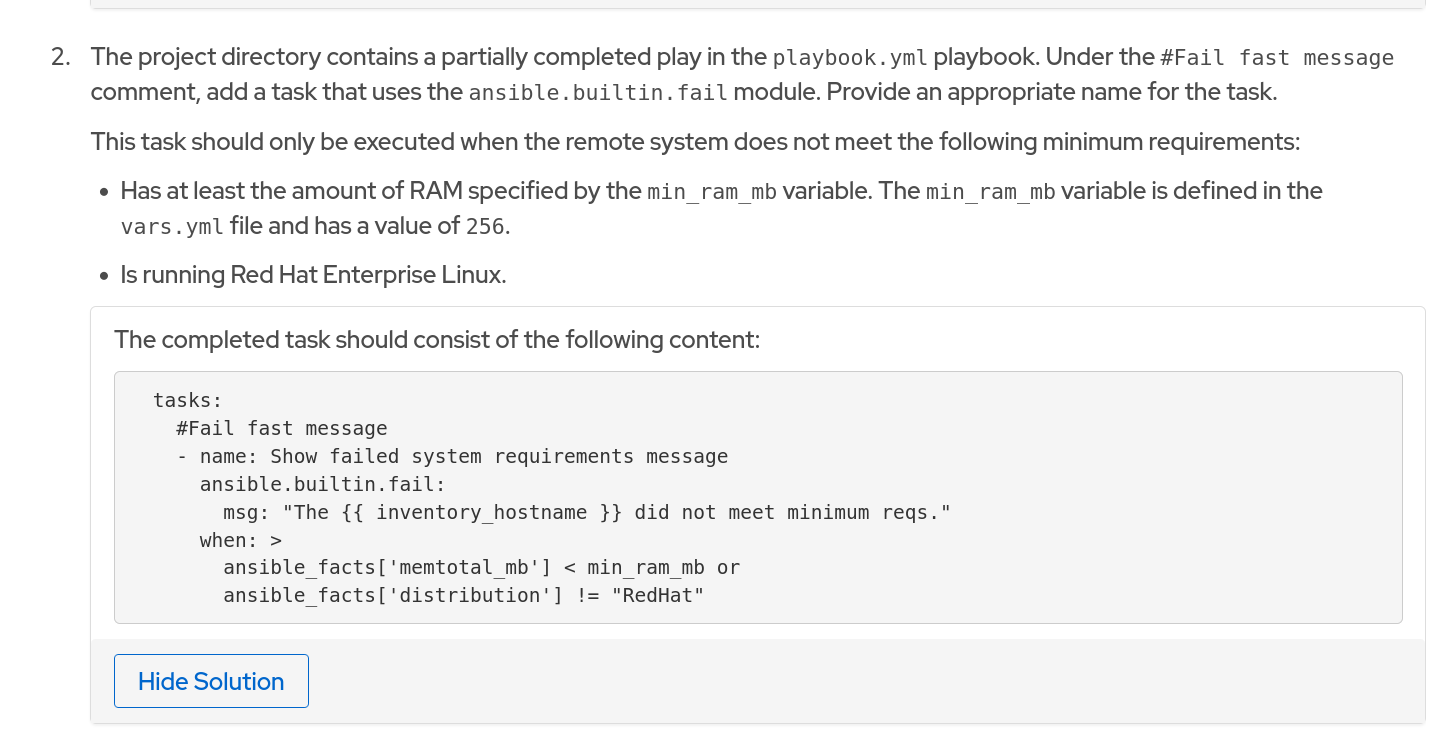This screenshot has width=1451, height=739.
Task: Click the vars.yml filename in the bullet
Action: (x=172, y=226)
